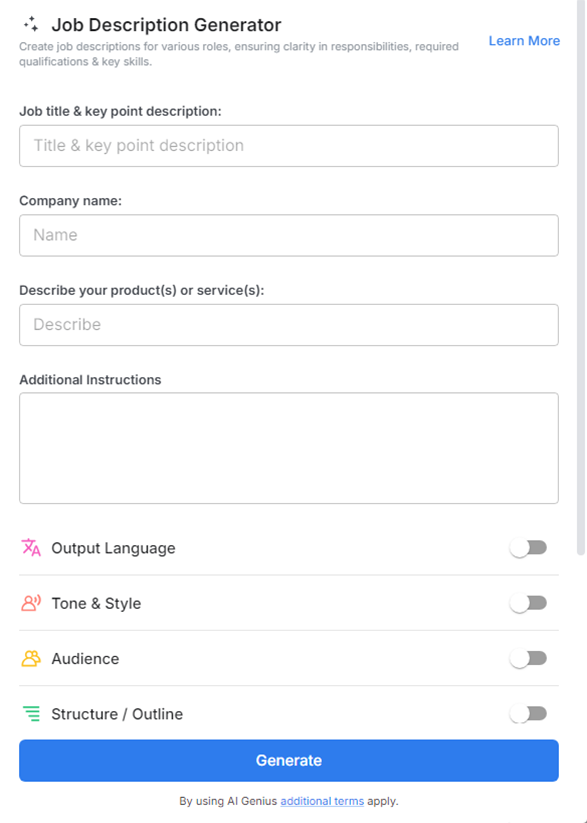Enable the Output Language toggle
The image size is (587, 823).
pos(528,547)
